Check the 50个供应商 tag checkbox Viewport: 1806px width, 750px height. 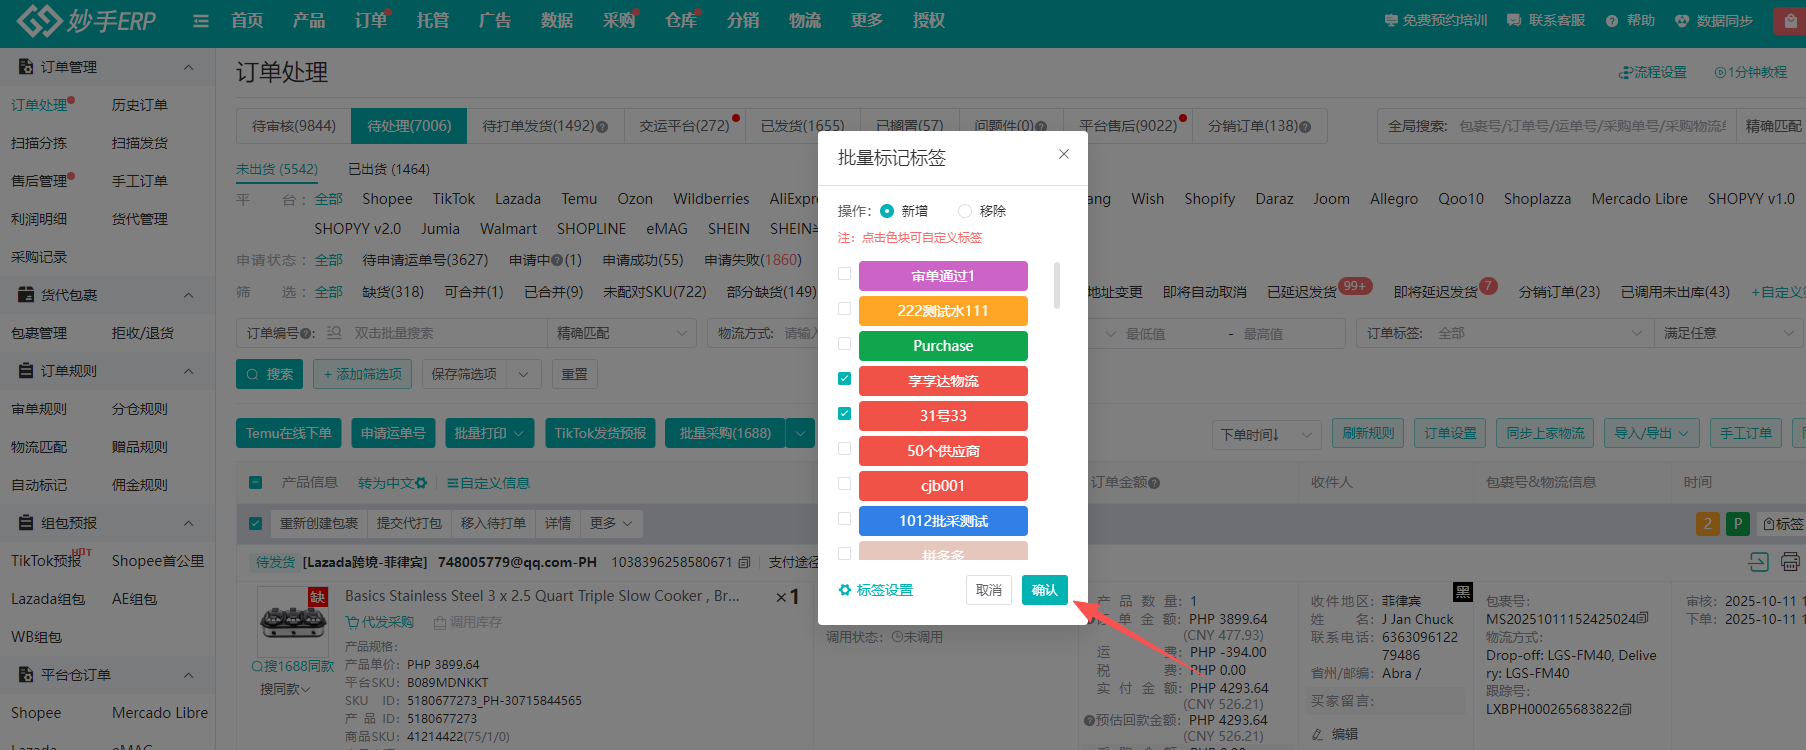click(845, 449)
